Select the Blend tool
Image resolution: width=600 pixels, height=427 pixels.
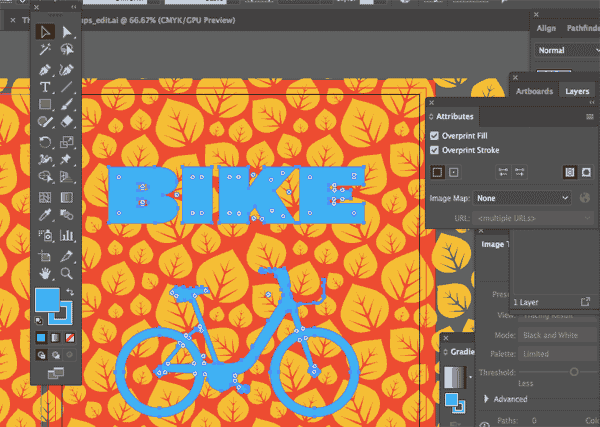coord(67,215)
